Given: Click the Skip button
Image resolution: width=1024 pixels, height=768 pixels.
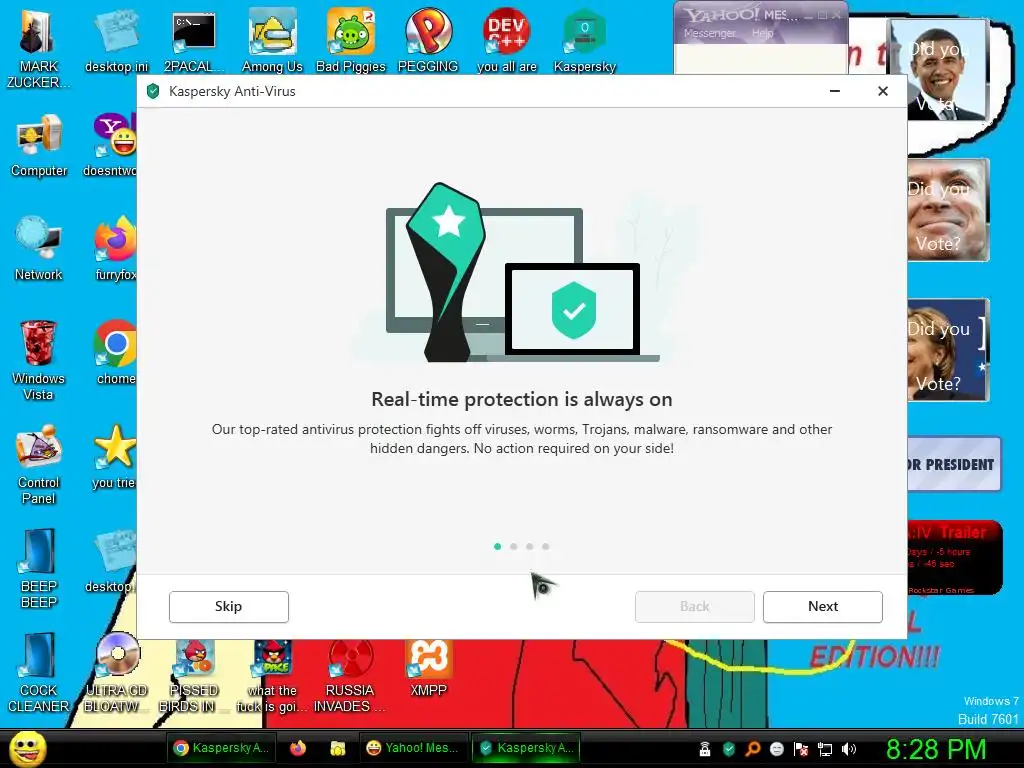Looking at the screenshot, I should [229, 607].
